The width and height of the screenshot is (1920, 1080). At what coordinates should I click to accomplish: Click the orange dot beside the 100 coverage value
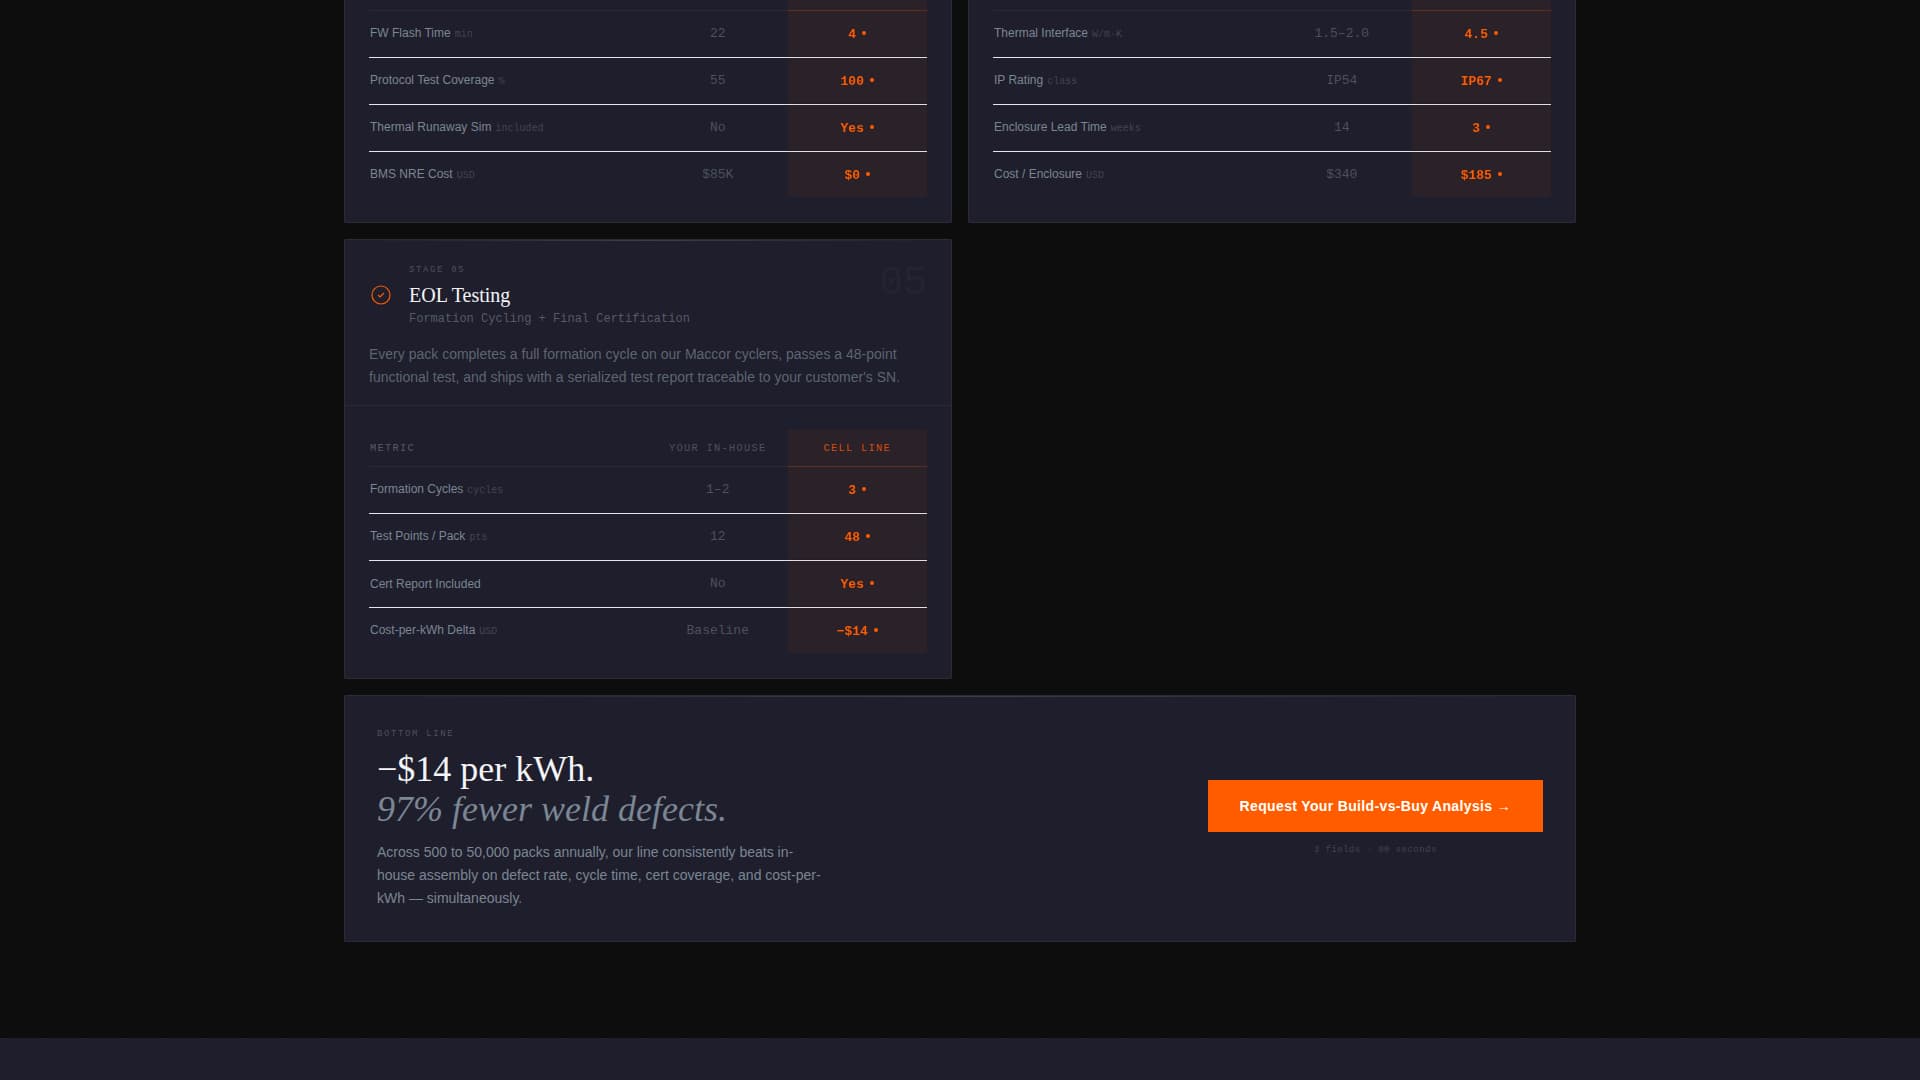point(872,80)
